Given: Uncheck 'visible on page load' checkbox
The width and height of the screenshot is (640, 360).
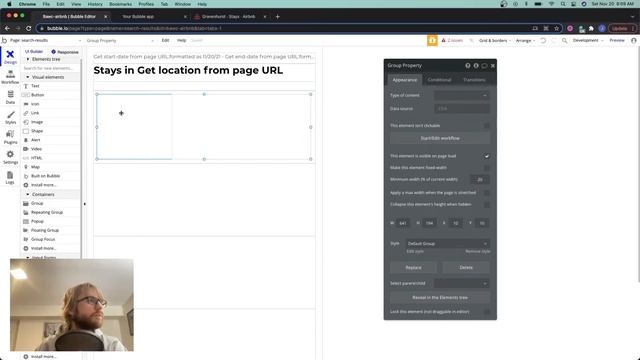Looking at the screenshot, I should tap(487, 156).
